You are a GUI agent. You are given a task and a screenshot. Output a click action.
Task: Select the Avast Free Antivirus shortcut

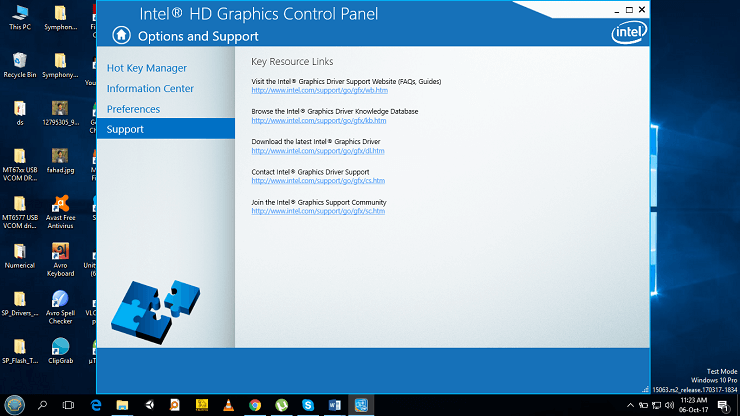[x=60, y=212]
